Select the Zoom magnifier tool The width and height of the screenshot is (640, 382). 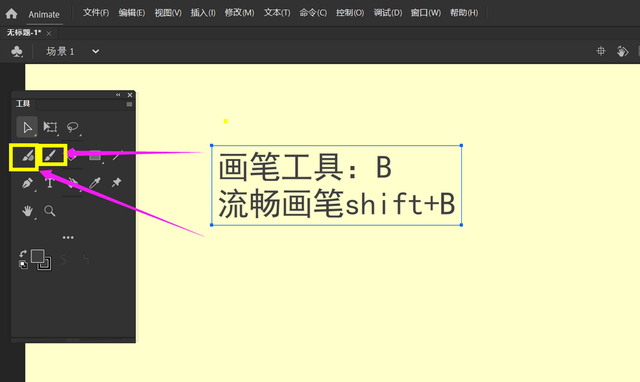tap(50, 211)
